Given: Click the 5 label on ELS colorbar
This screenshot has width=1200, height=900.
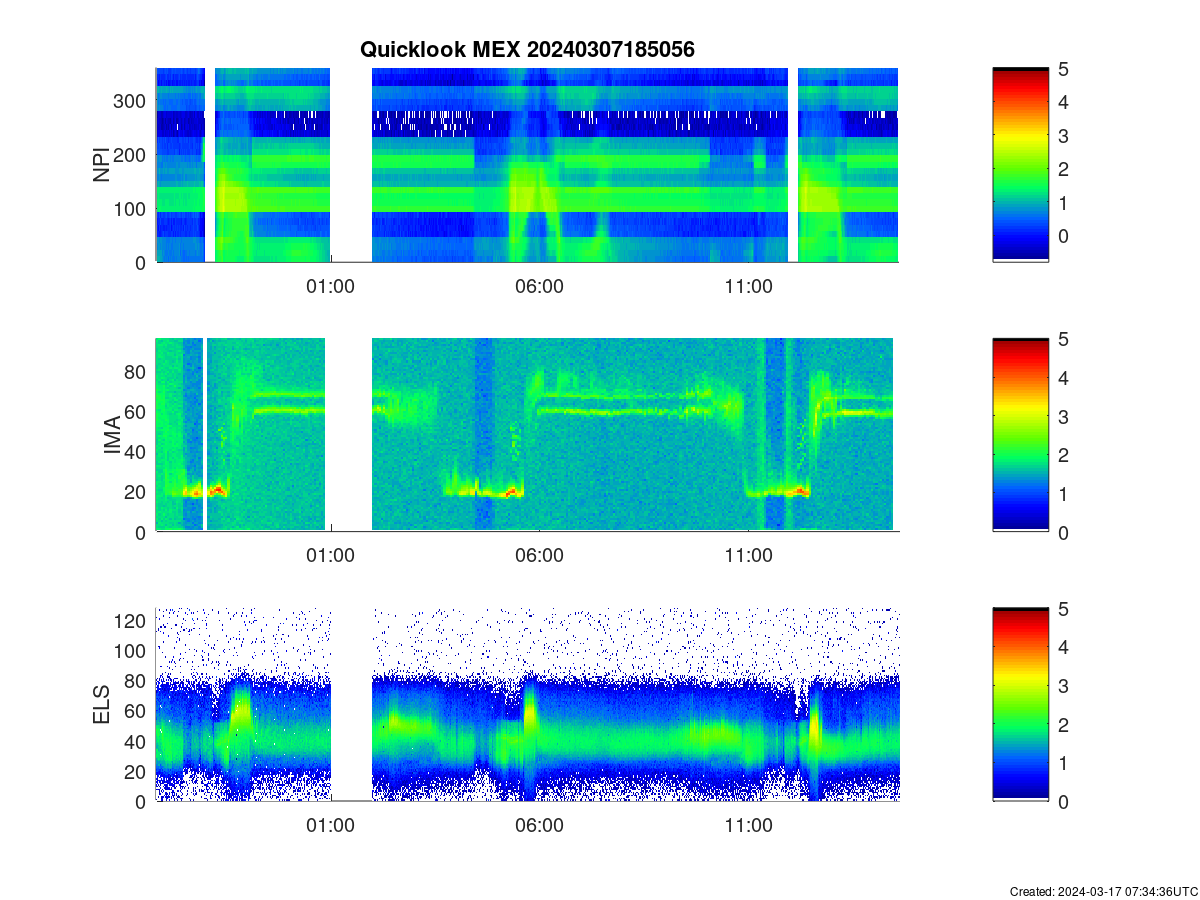Looking at the screenshot, I should pos(1061,607).
